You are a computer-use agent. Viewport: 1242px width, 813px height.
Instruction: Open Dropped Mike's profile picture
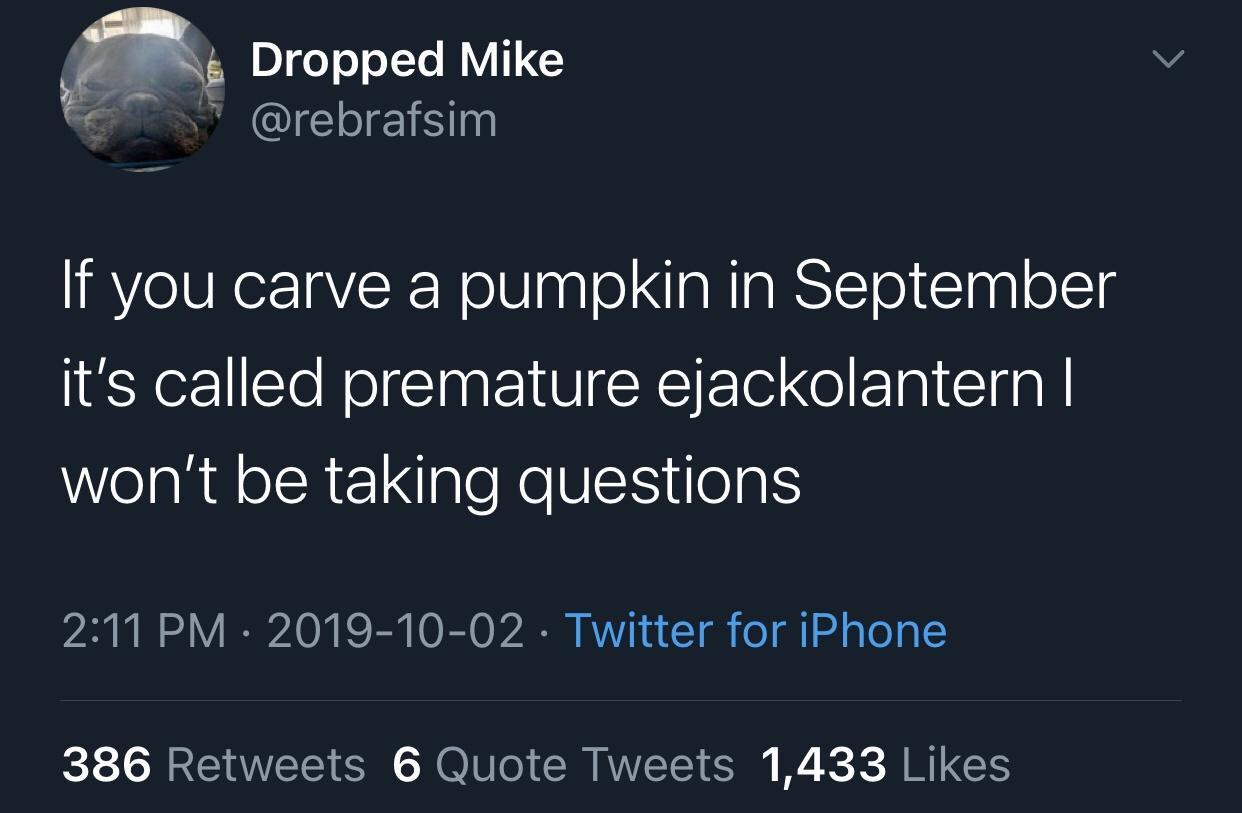pyautogui.click(x=142, y=89)
